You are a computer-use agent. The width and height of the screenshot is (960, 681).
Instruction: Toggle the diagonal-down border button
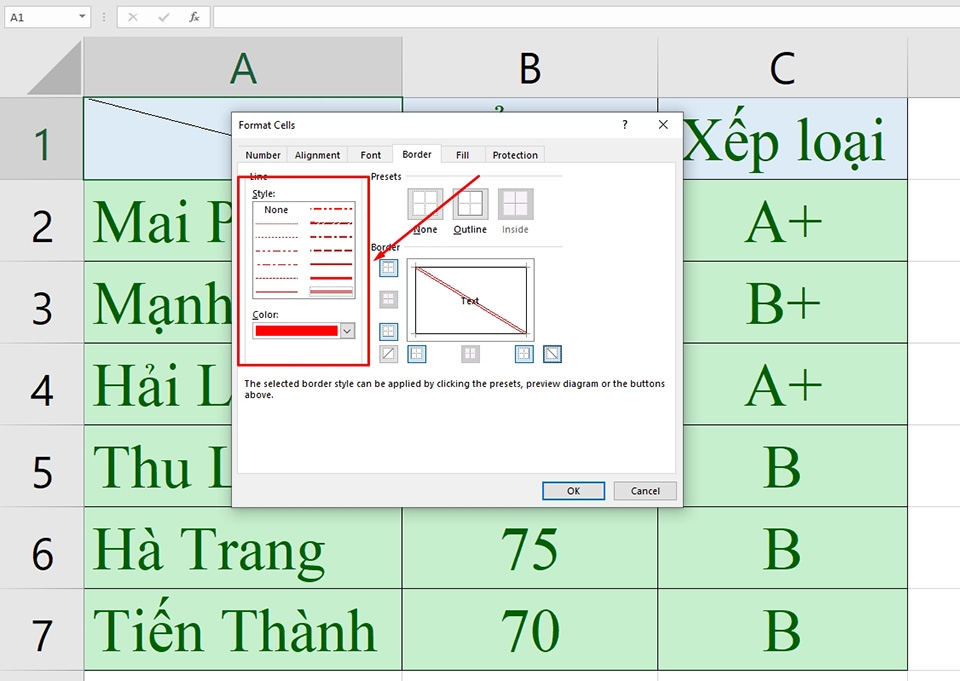click(552, 353)
